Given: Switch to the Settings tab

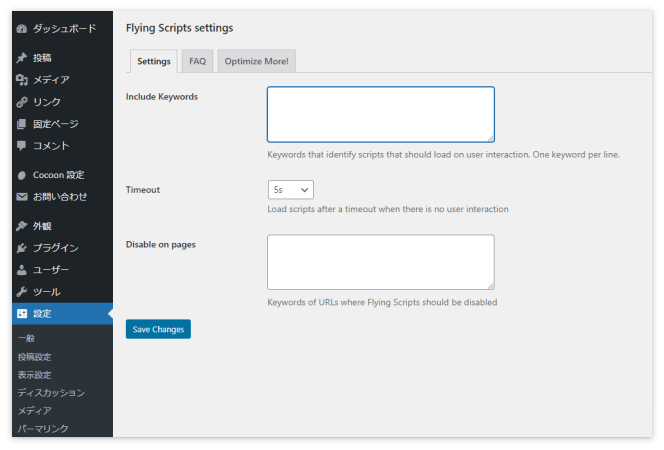Looking at the screenshot, I should click(x=154, y=61).
